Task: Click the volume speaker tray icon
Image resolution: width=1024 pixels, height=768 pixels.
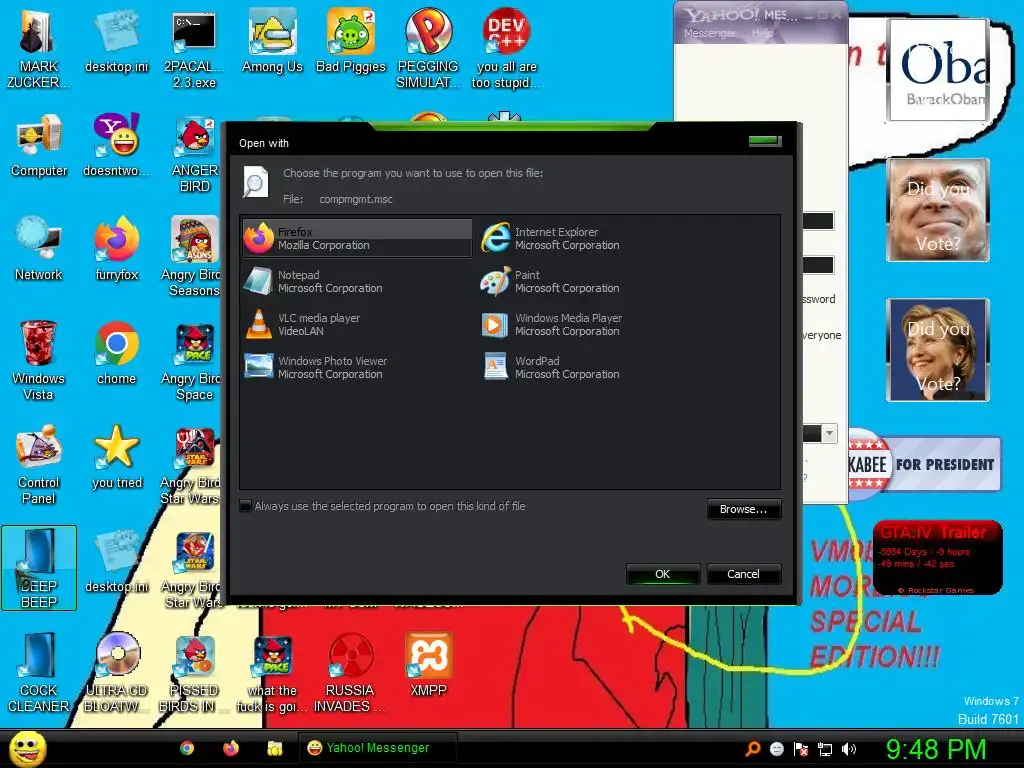Action: [849, 749]
